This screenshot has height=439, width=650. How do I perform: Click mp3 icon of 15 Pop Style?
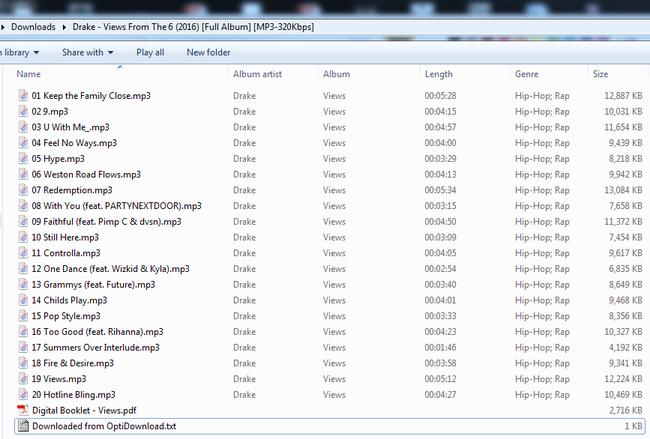click(x=23, y=316)
